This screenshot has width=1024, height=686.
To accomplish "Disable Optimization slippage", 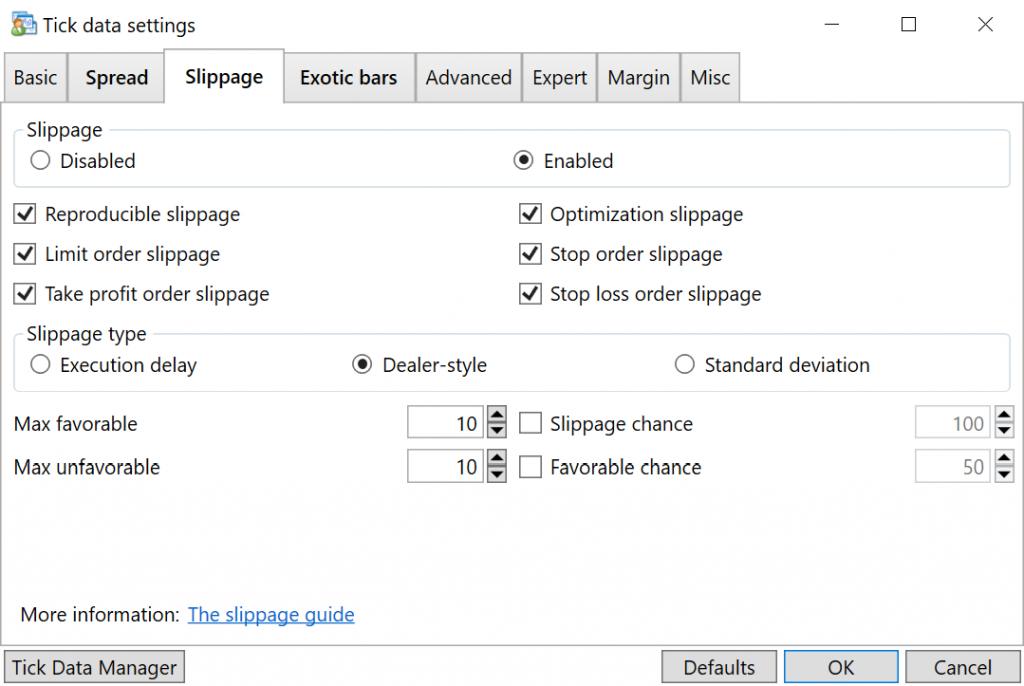I will [530, 214].
